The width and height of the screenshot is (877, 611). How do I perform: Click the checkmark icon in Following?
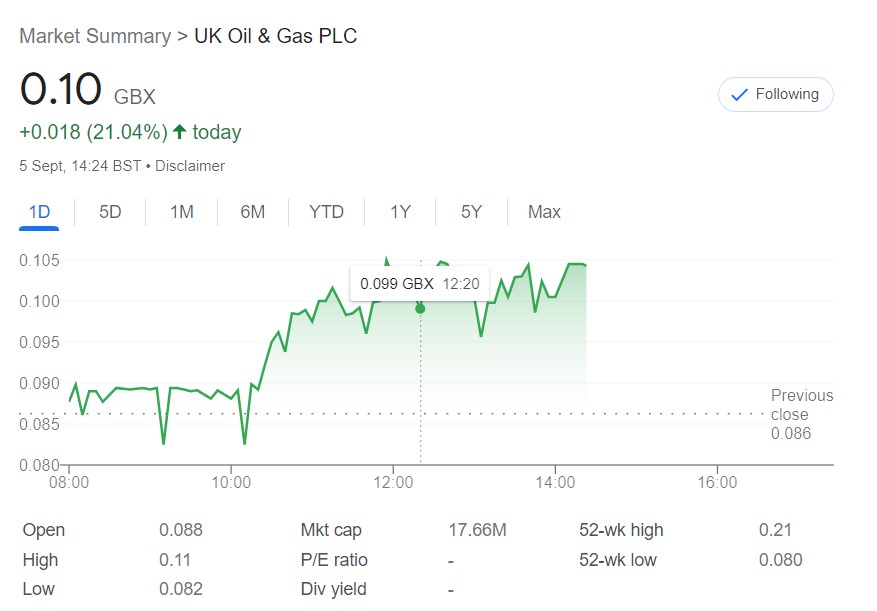740,95
